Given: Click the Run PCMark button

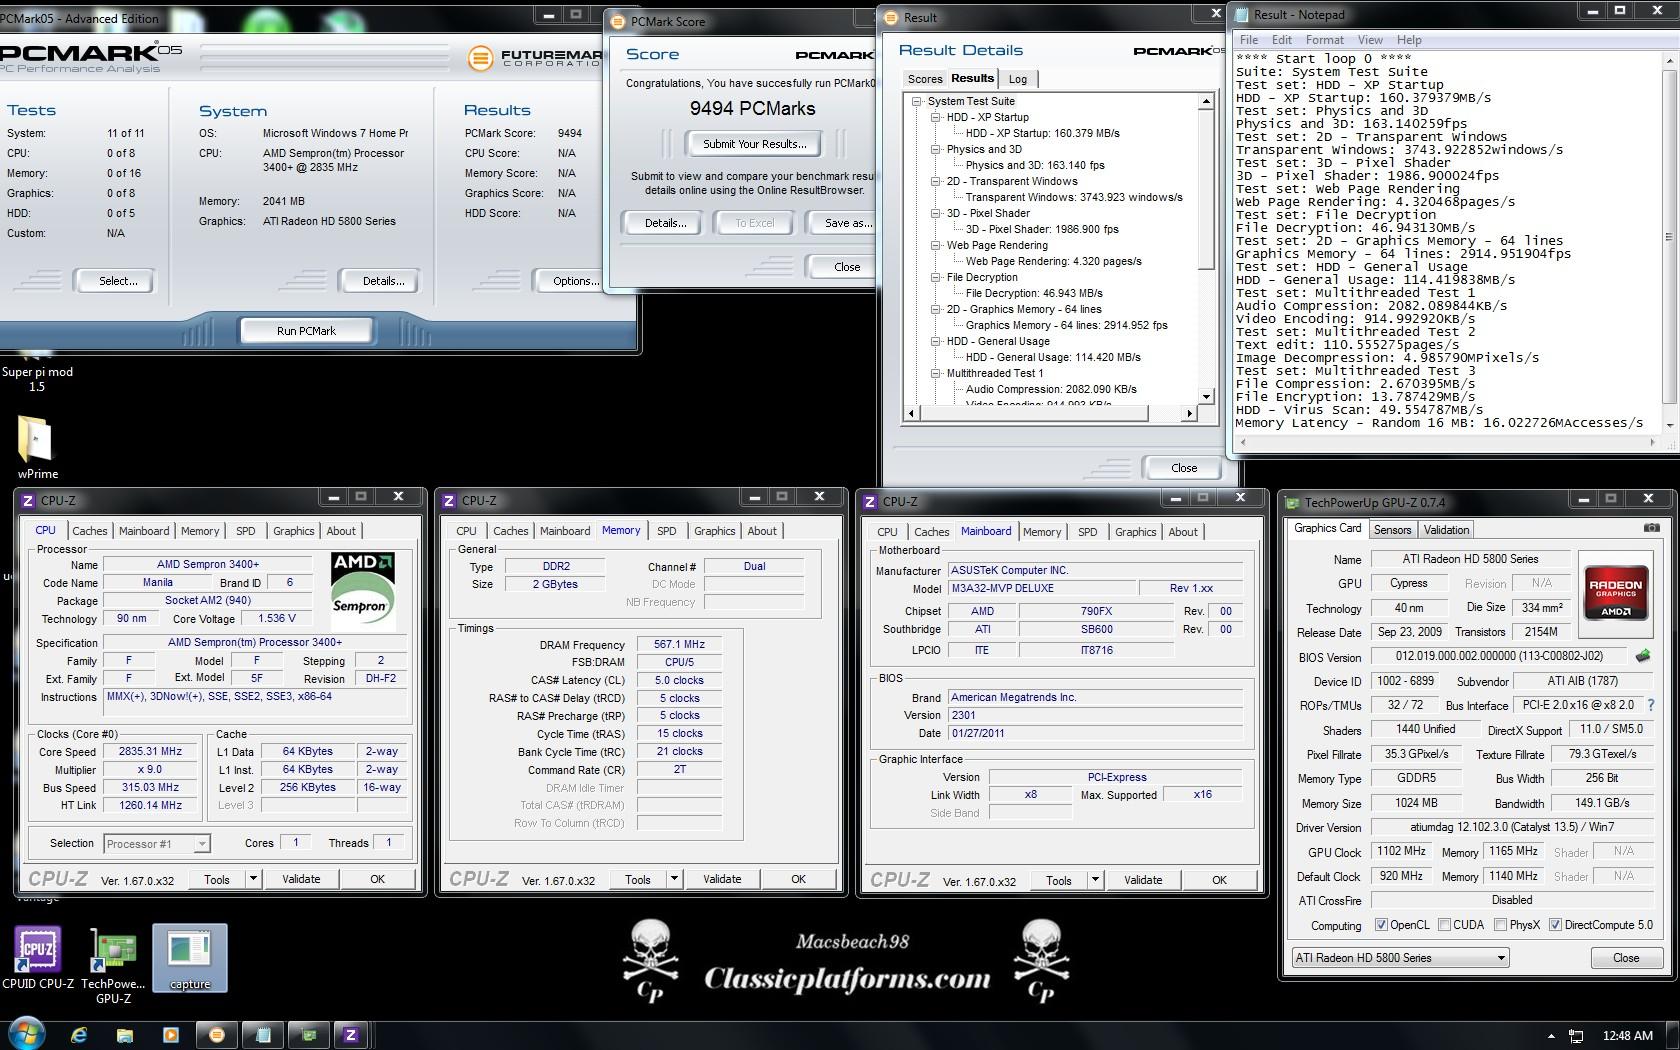Looking at the screenshot, I should (x=306, y=330).
